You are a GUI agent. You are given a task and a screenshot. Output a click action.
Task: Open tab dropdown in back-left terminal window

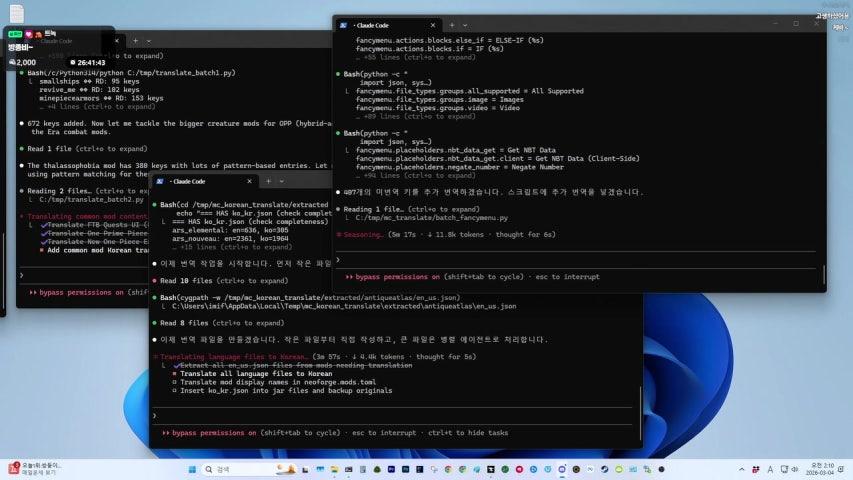click(x=148, y=41)
